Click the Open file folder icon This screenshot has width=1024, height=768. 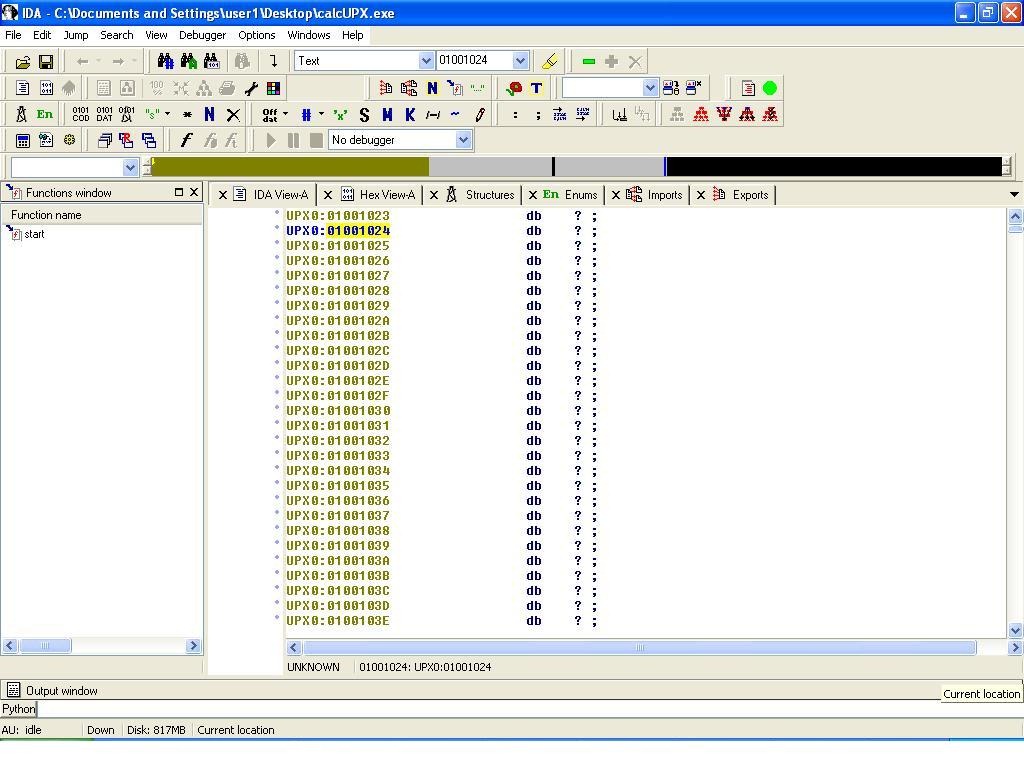[x=23, y=62]
